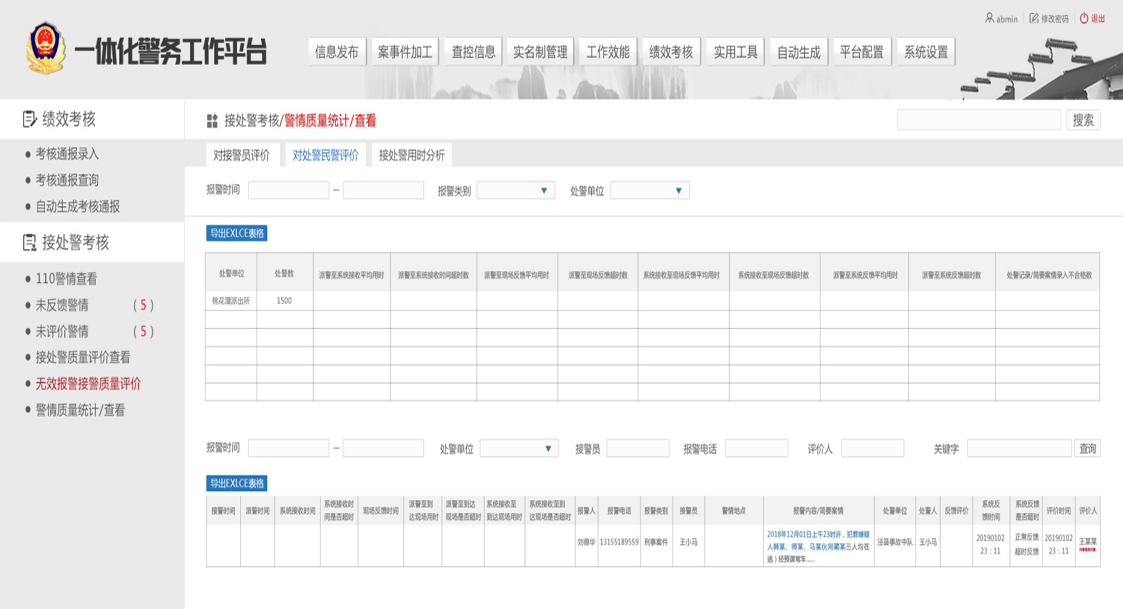
Task: Open the 查控信息 menu
Action: tap(473, 52)
